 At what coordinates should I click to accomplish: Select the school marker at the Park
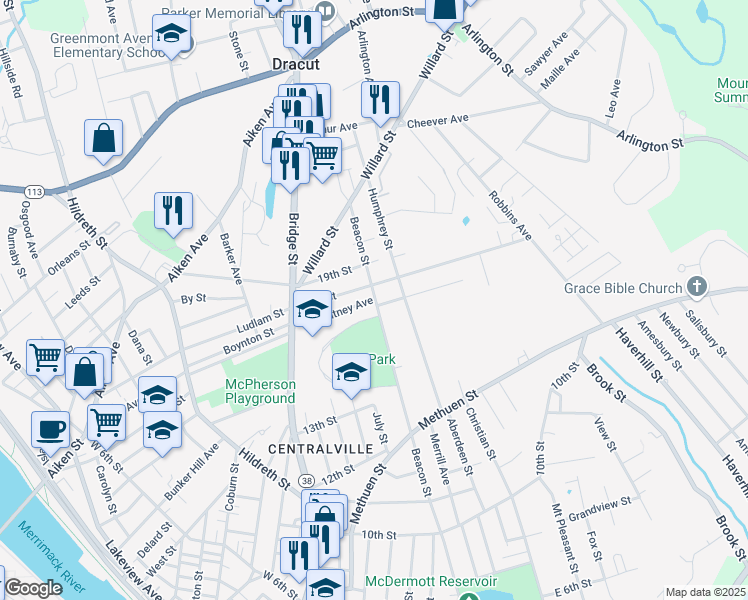point(350,372)
